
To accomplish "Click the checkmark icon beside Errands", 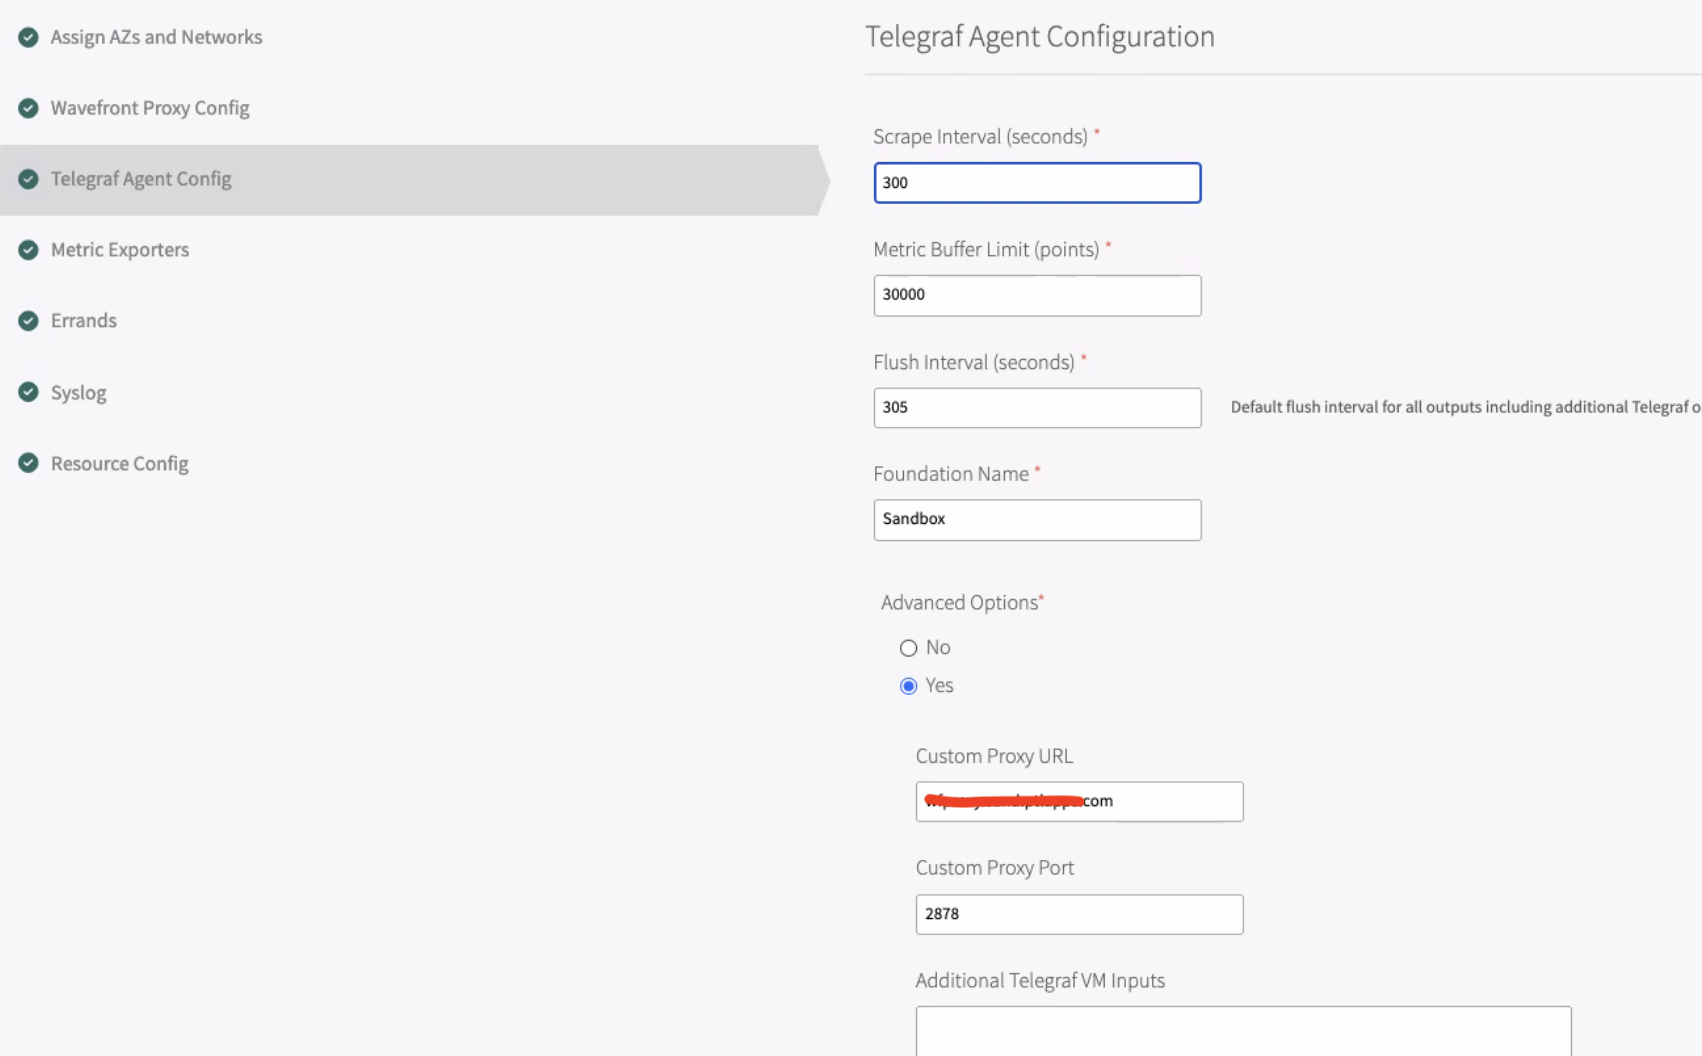I will point(28,321).
